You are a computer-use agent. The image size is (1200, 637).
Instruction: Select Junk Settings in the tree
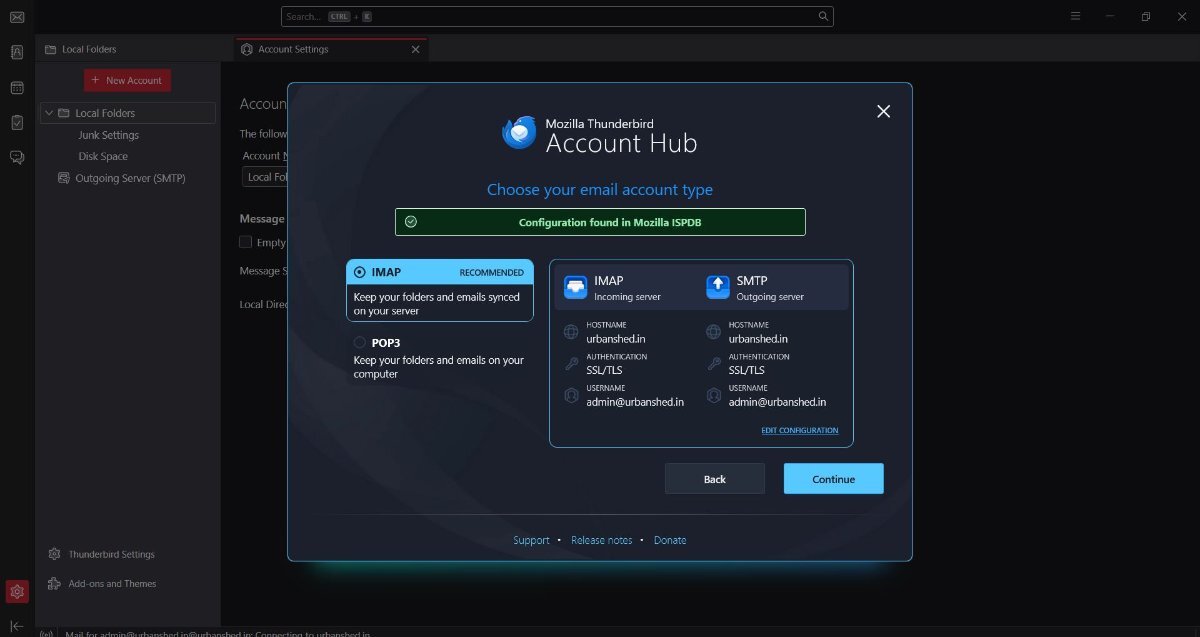[x=109, y=135]
